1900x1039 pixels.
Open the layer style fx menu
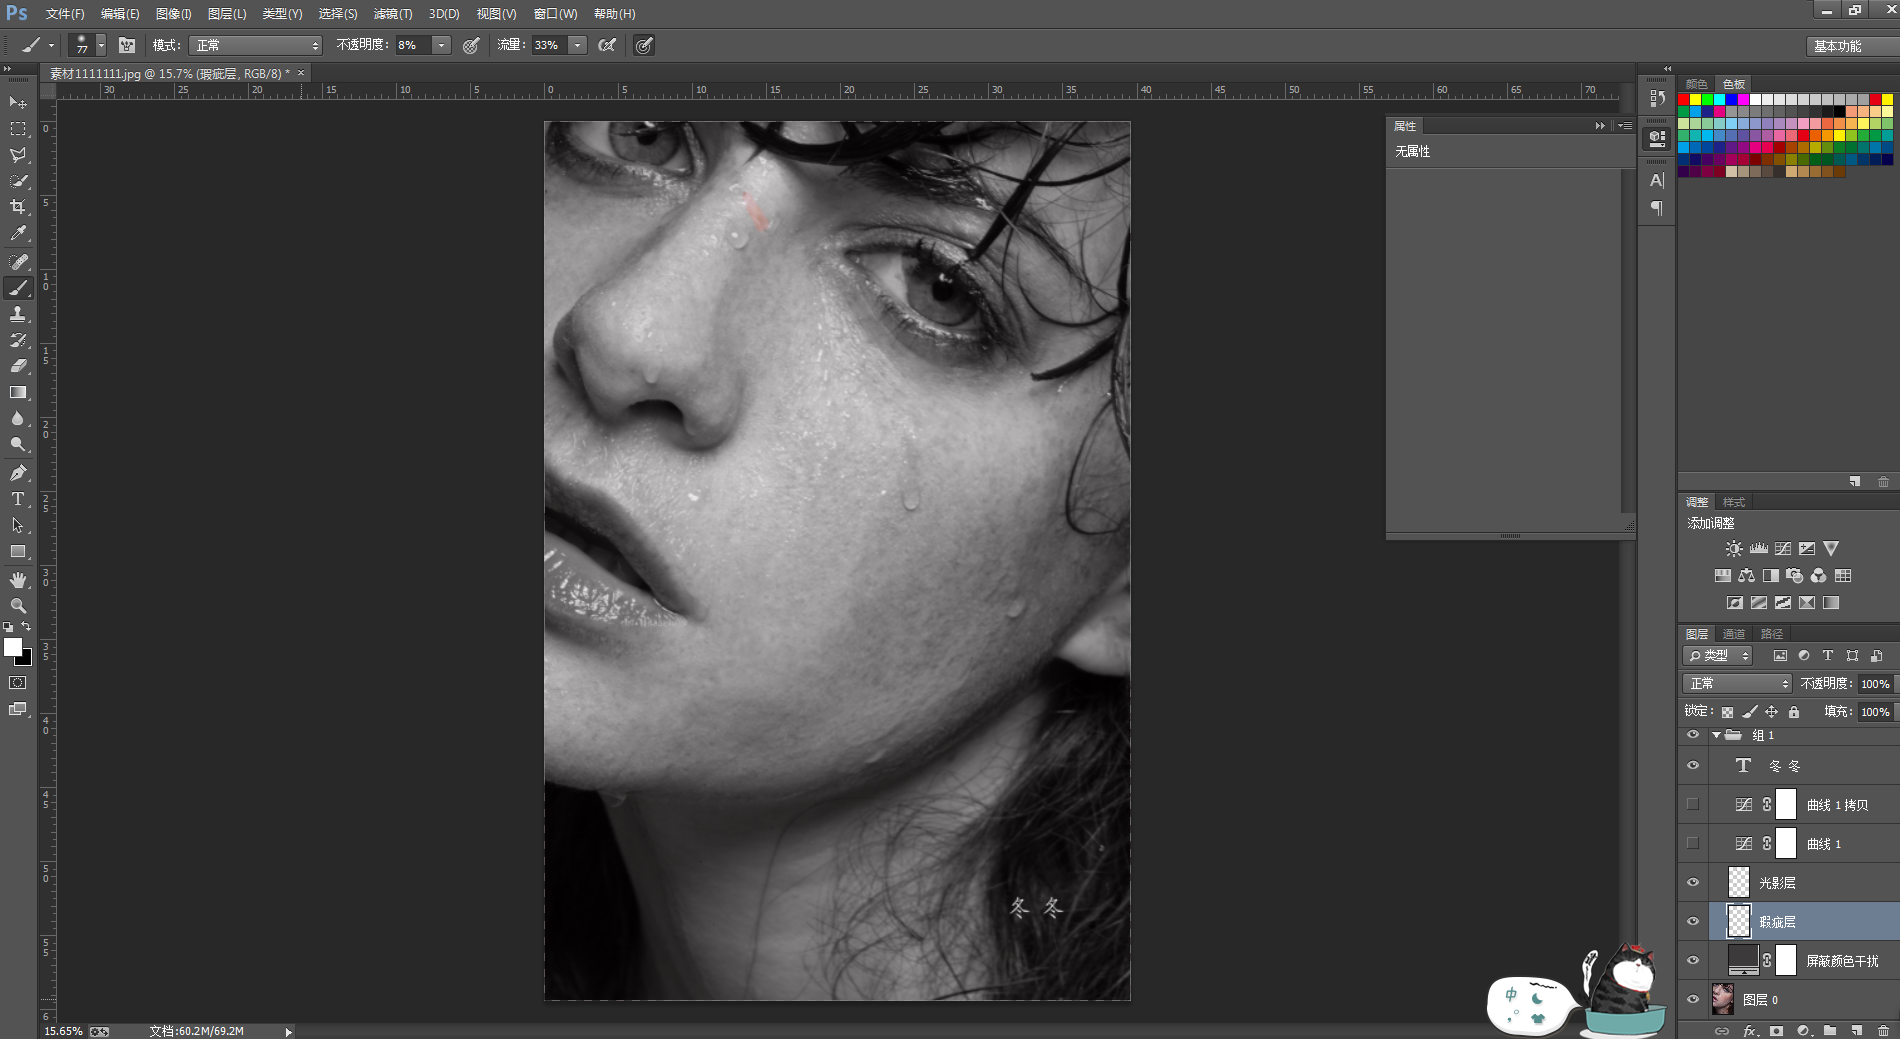(1750, 1030)
